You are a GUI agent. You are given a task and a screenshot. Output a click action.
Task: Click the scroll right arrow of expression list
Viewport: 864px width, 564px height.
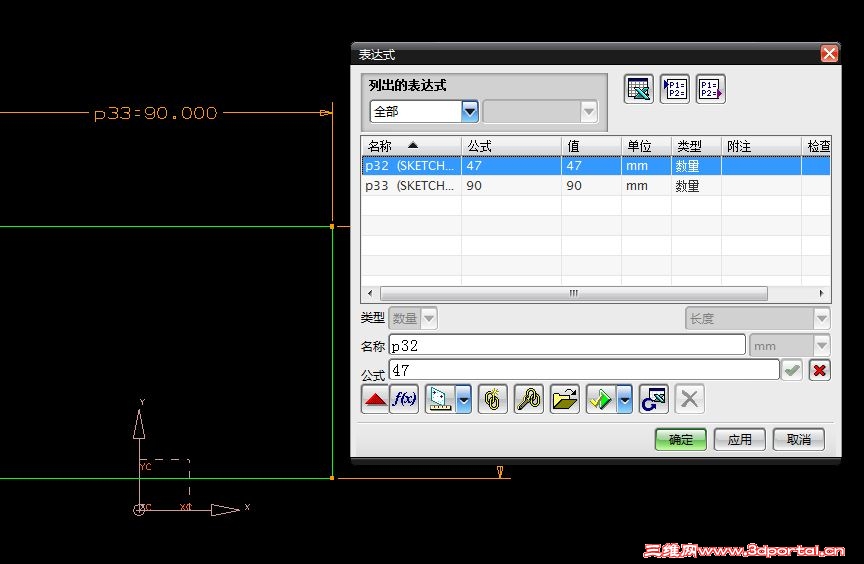(822, 294)
